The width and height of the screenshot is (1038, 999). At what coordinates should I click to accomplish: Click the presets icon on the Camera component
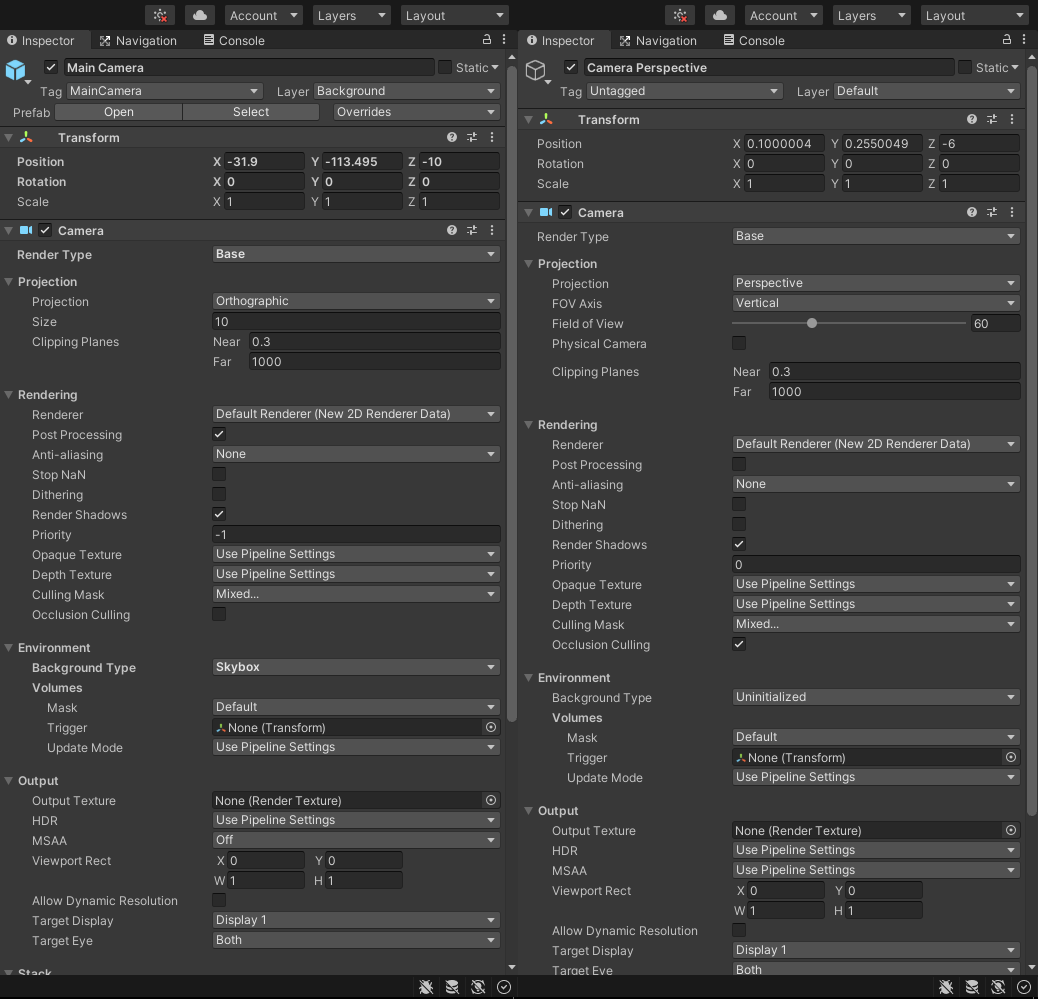tap(471, 230)
